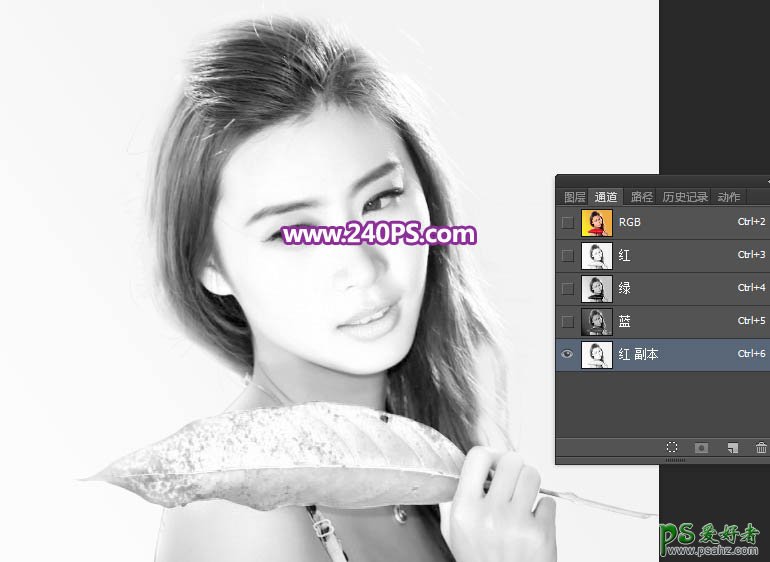770x562 pixels.
Task: Select the 通道 (Channels) tab
Action: tap(605, 197)
